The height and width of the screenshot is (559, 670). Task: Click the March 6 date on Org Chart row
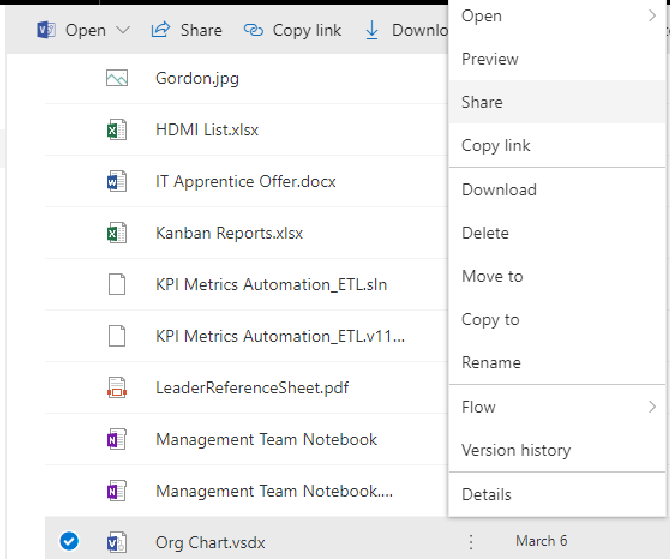(541, 541)
